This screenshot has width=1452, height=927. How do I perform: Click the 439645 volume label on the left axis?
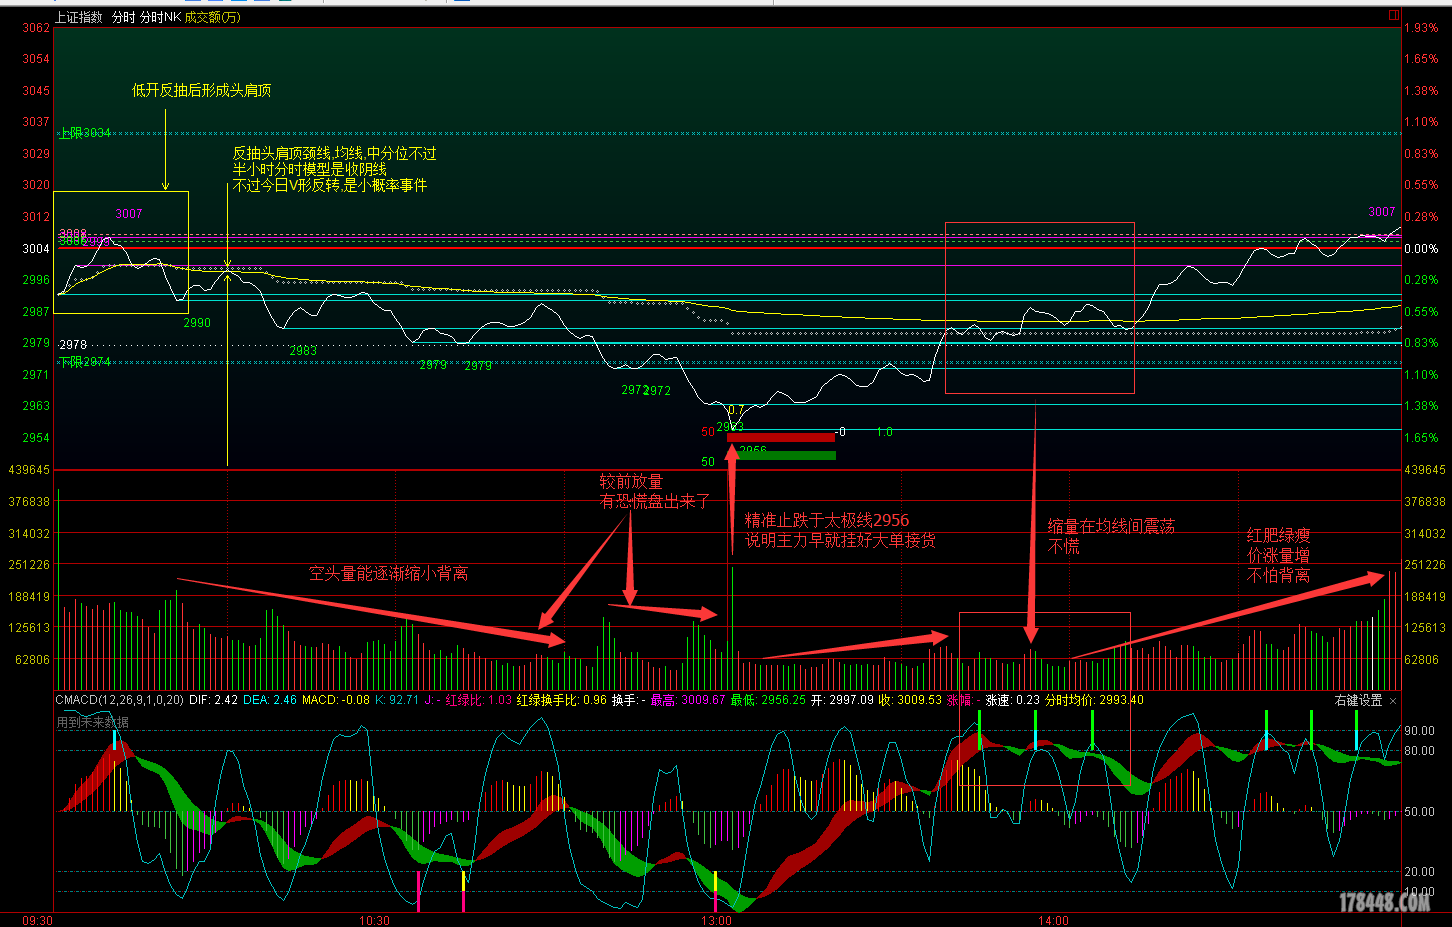tap(29, 470)
